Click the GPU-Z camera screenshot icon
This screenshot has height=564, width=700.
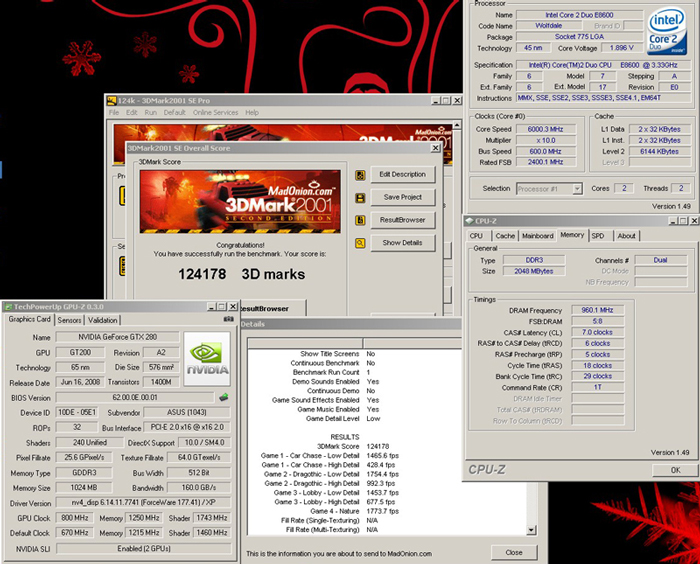(x=229, y=319)
